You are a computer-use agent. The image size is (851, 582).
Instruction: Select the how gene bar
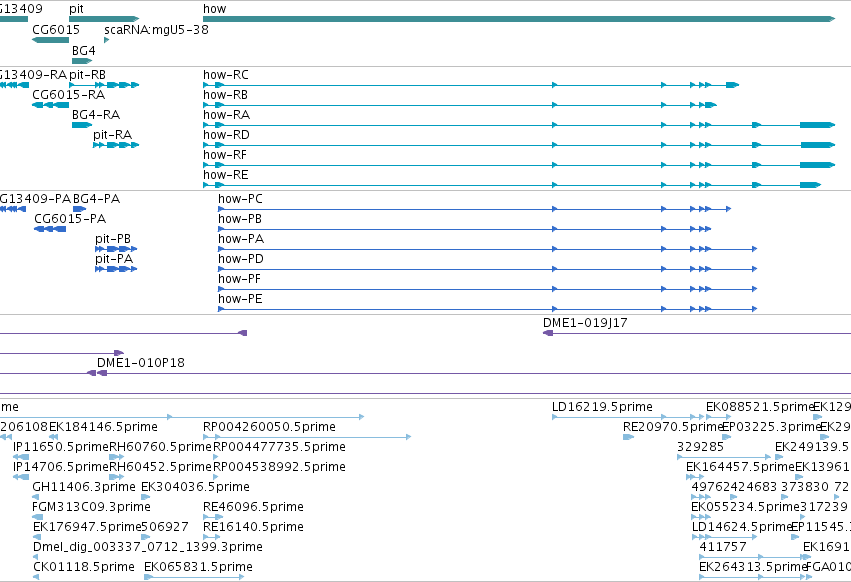pyautogui.click(x=519, y=19)
